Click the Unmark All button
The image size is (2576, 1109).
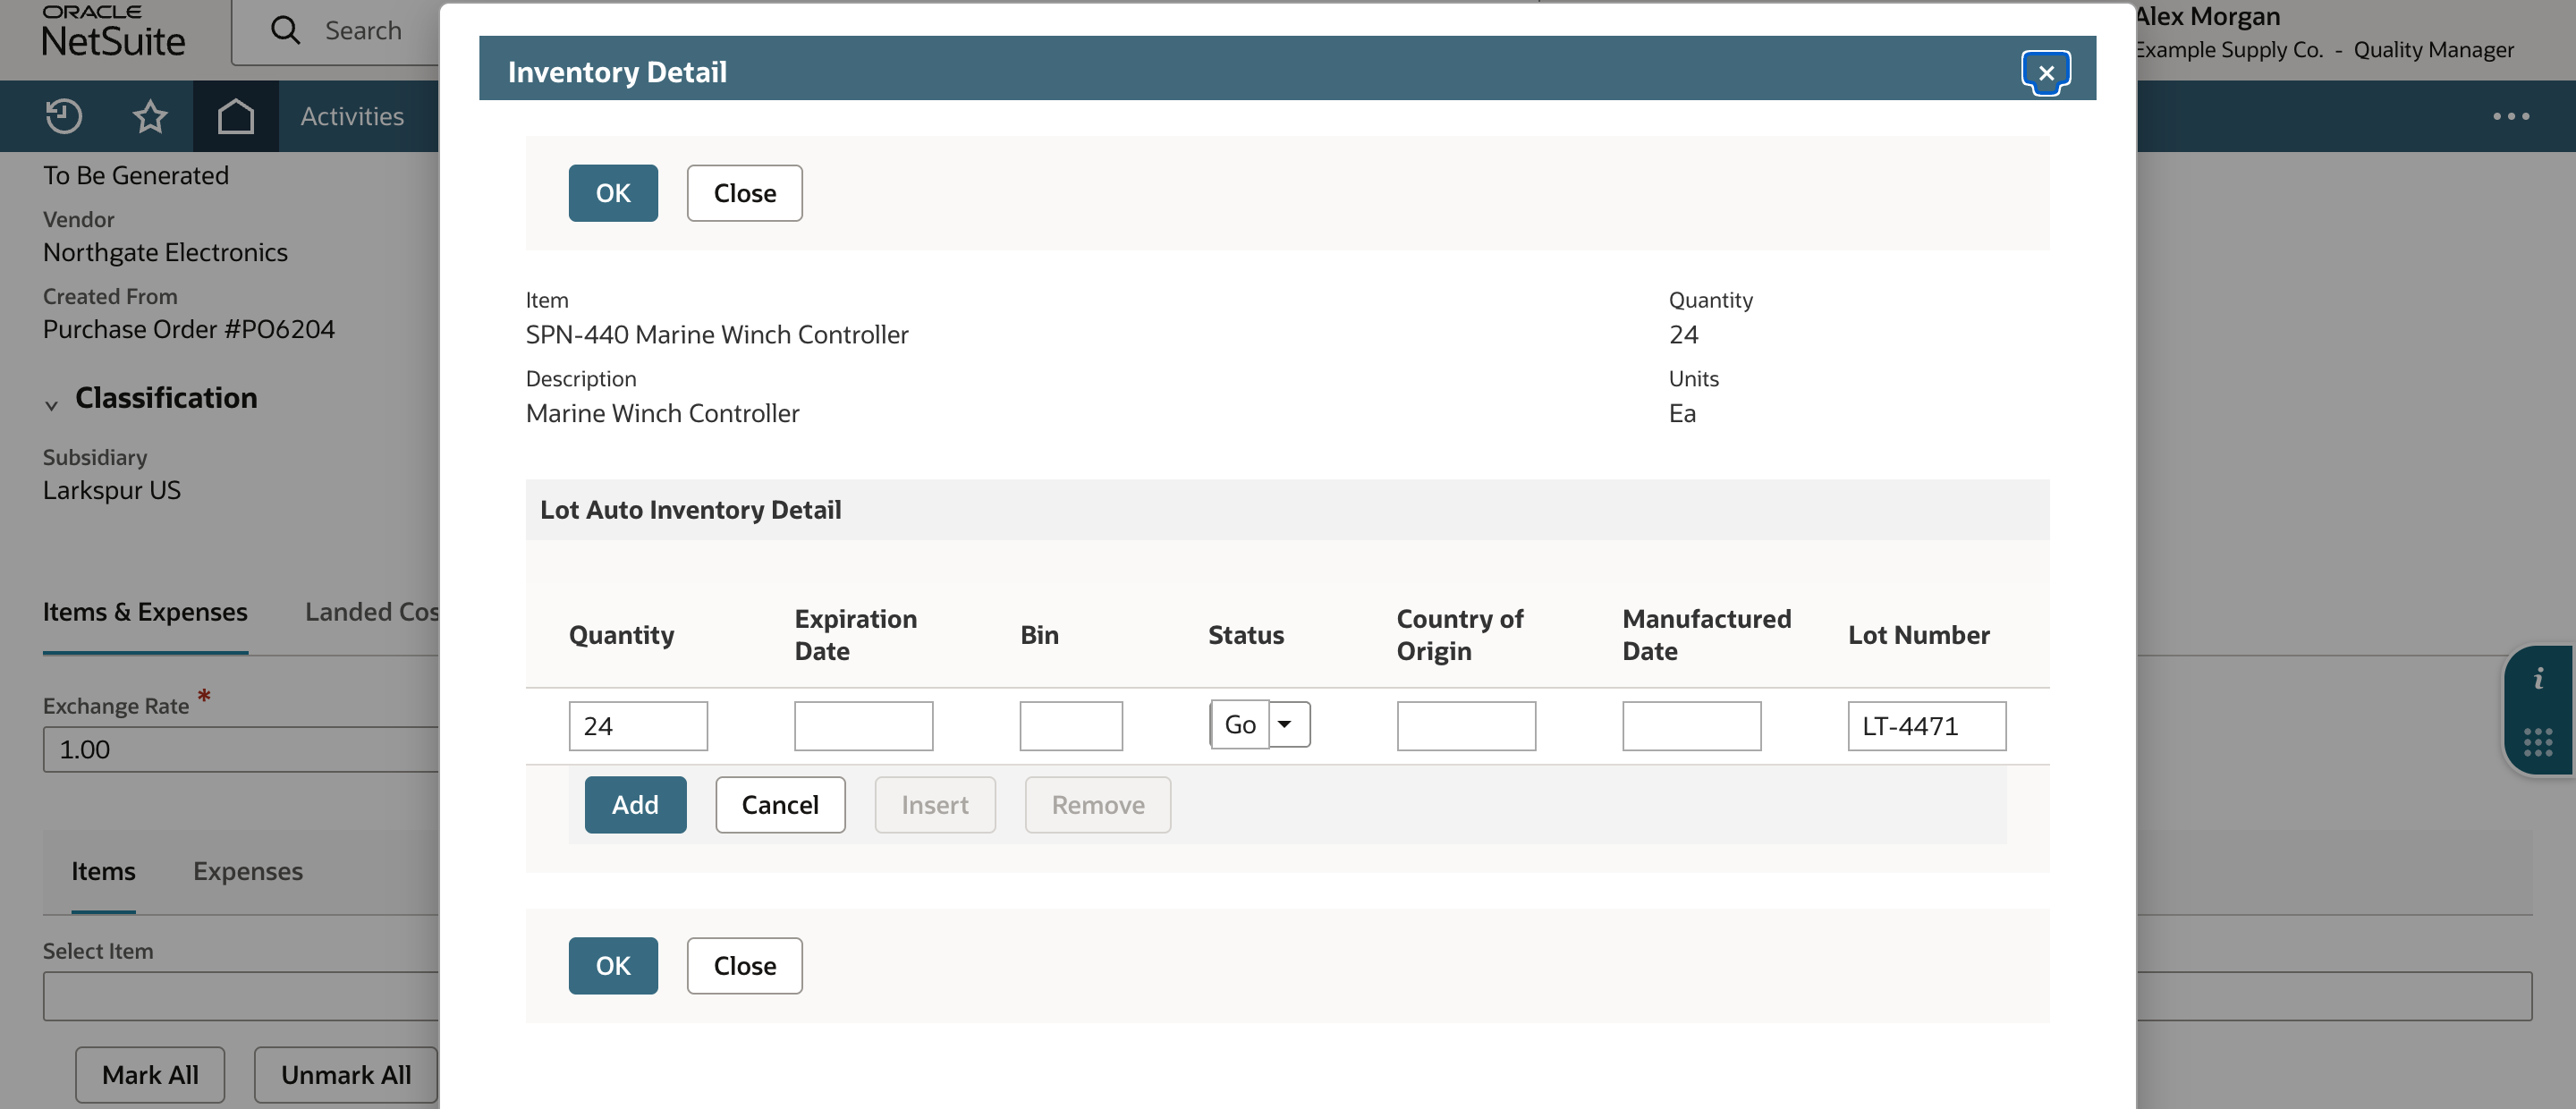[346, 1075]
